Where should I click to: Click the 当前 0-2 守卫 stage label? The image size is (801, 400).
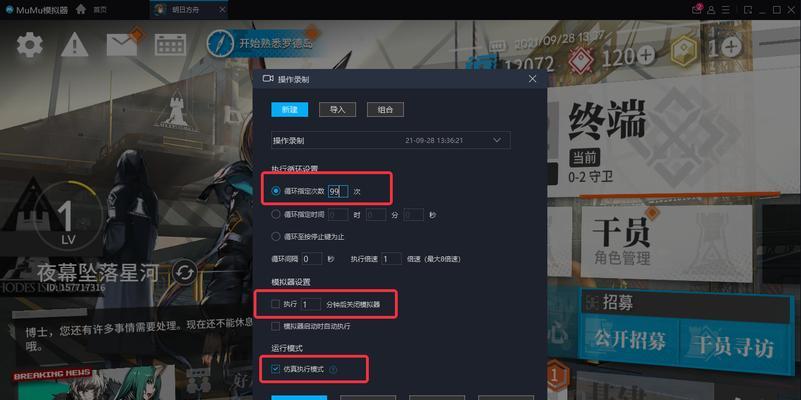(x=592, y=167)
